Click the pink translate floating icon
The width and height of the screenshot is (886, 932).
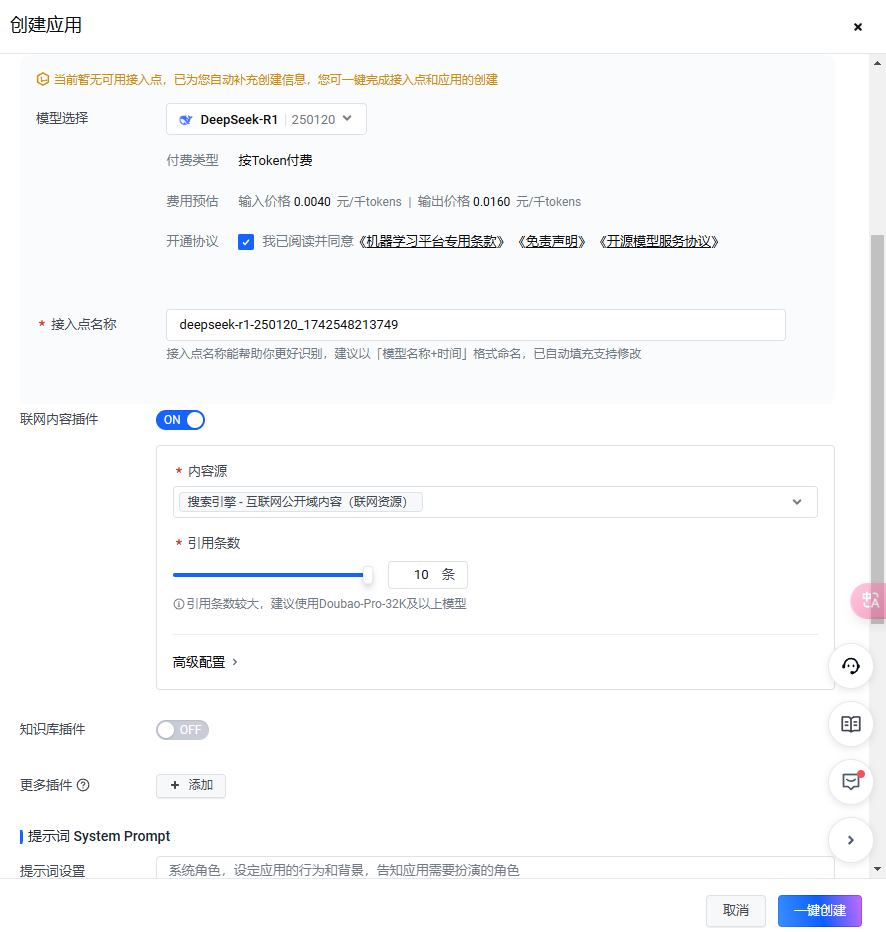[869, 600]
